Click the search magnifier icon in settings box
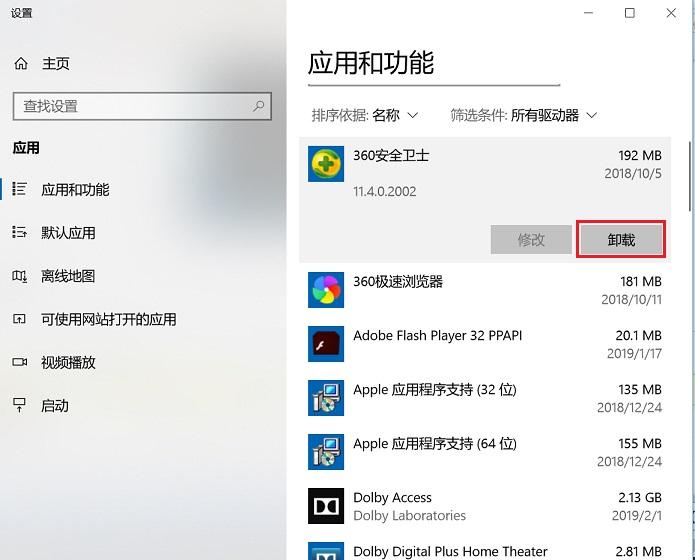 click(x=258, y=106)
